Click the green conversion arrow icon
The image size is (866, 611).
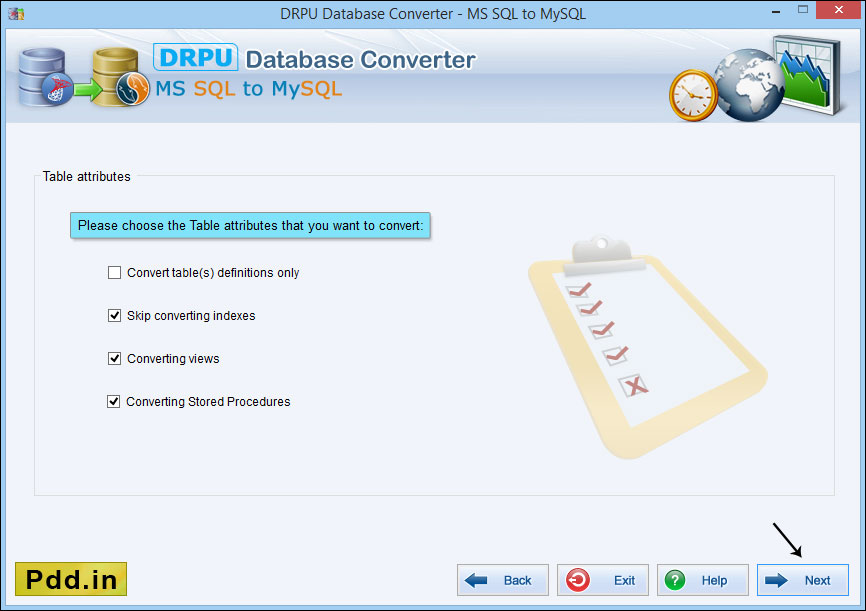88,89
